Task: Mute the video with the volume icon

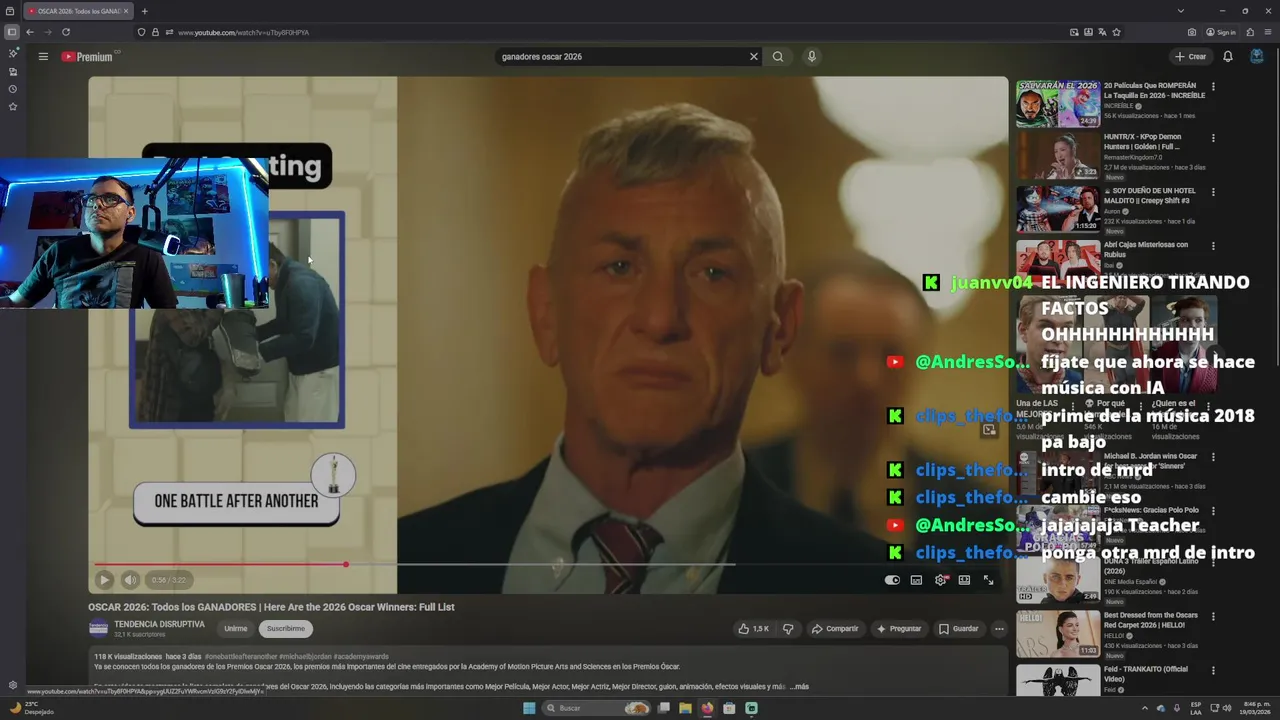Action: point(130,580)
